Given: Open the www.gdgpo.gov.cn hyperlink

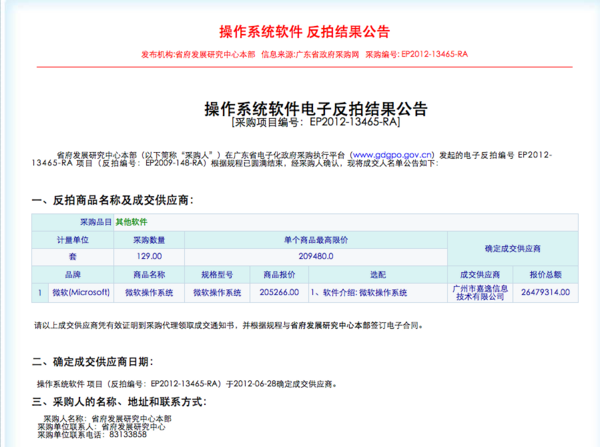Looking at the screenshot, I should coord(393,155).
